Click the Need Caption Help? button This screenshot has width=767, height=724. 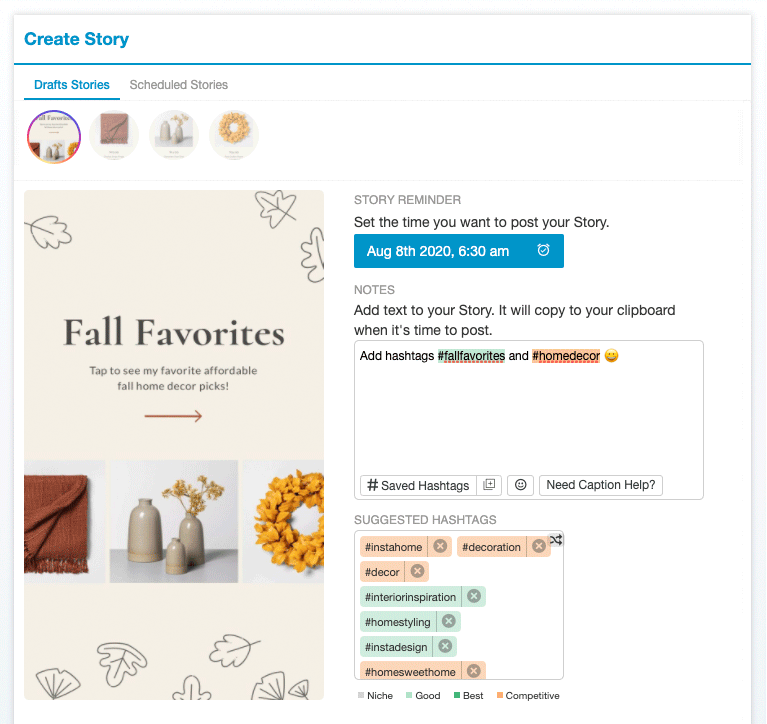point(601,485)
